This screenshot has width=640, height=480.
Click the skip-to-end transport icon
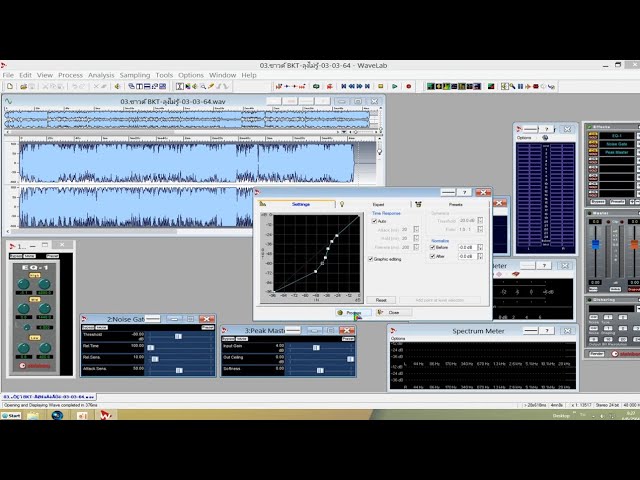[x=367, y=87]
